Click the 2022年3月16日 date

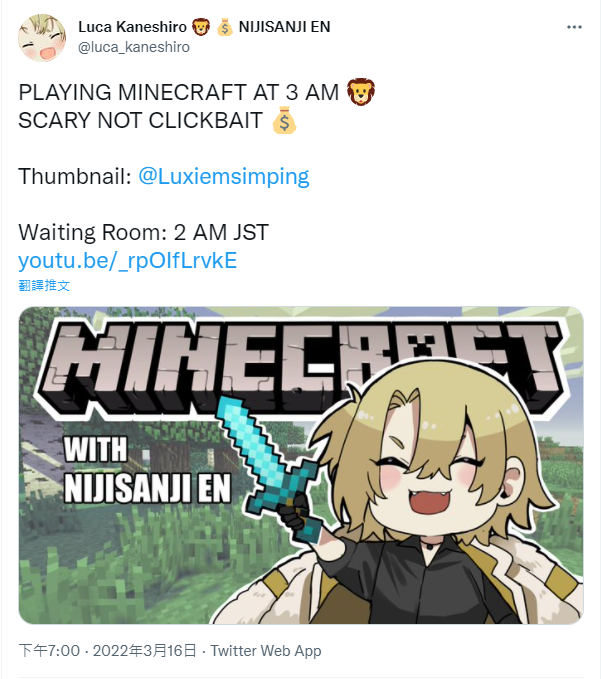pos(145,650)
